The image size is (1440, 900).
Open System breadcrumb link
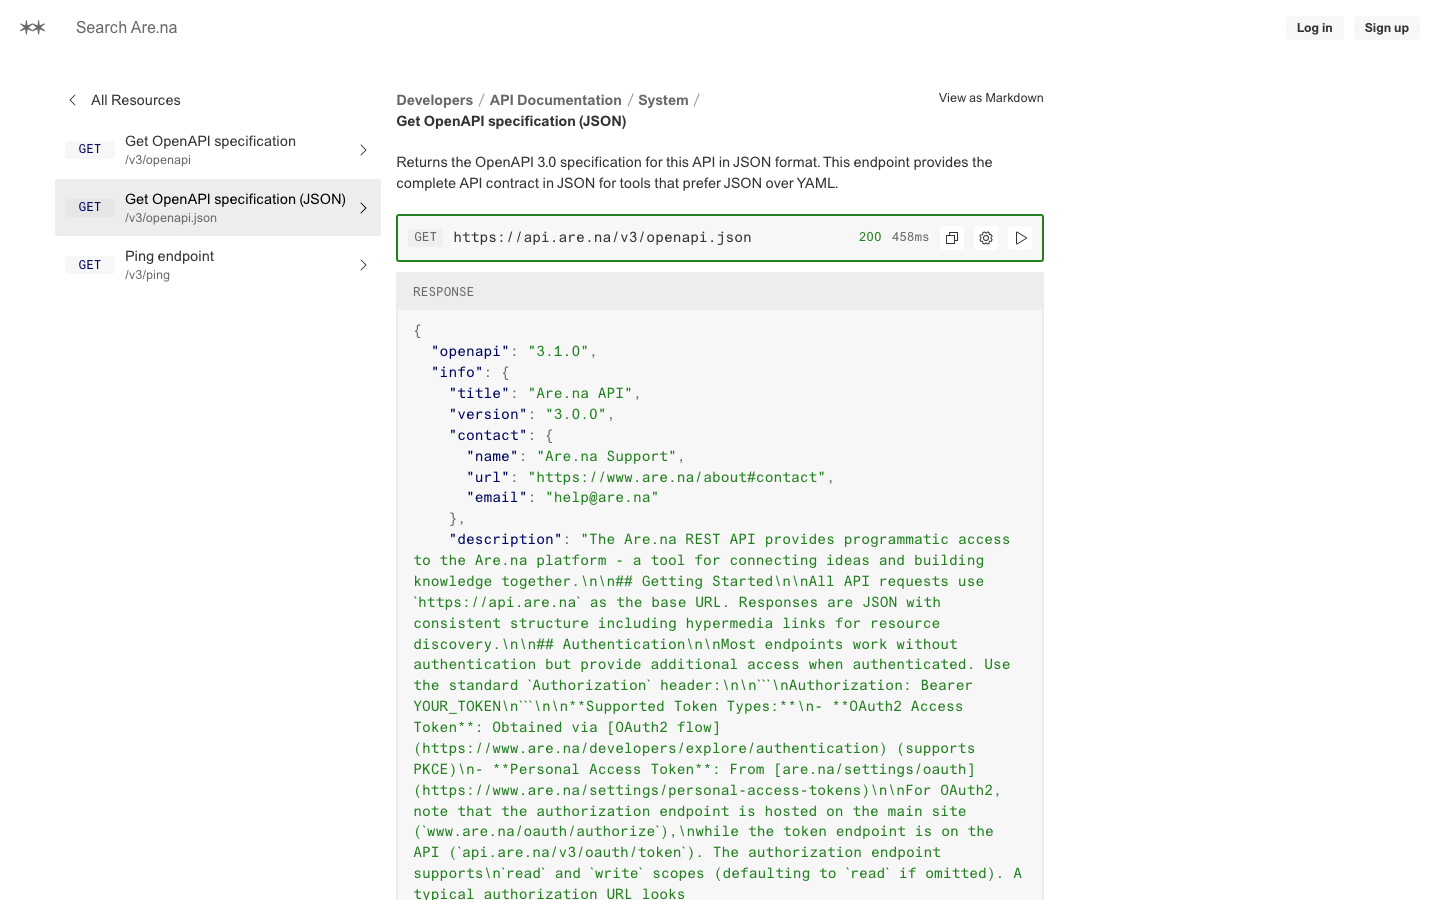[x=663, y=100]
